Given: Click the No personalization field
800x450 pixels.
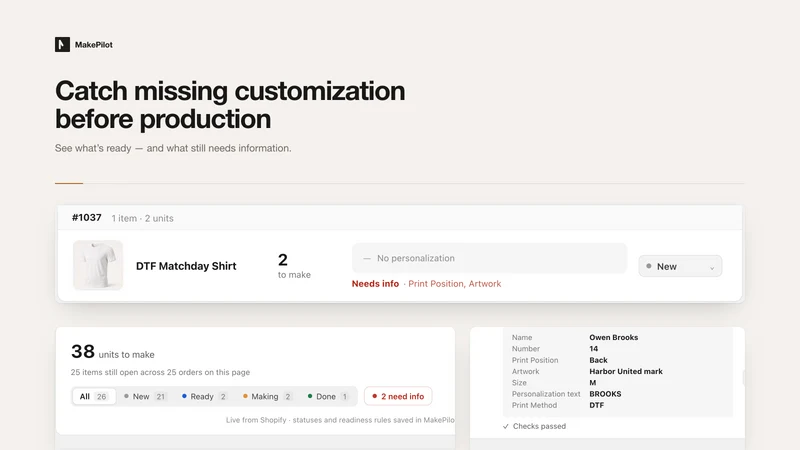Looking at the screenshot, I should pos(489,258).
